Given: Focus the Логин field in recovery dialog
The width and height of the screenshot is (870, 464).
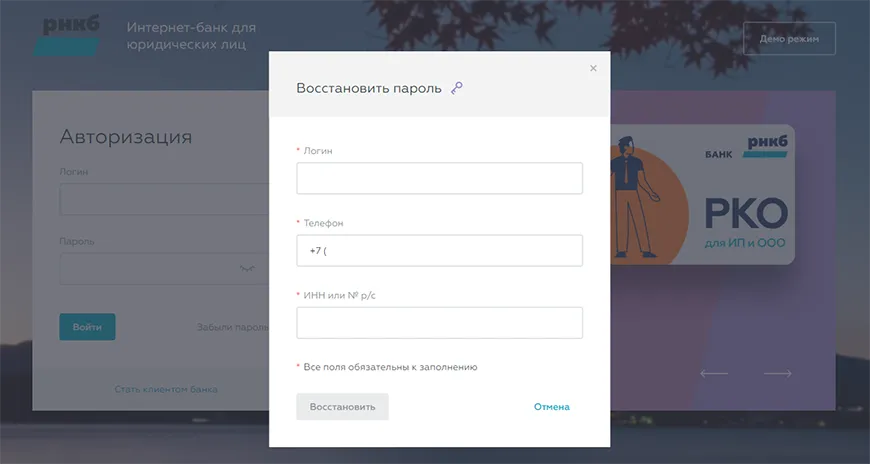Looking at the screenshot, I should tap(439, 179).
